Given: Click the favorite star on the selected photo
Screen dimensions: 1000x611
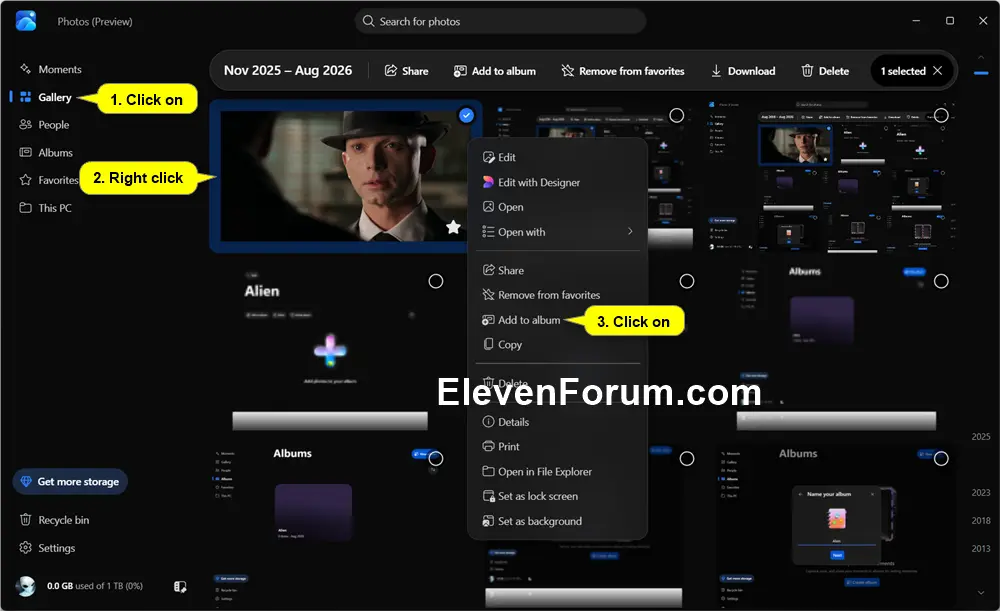Looking at the screenshot, I should 453,226.
